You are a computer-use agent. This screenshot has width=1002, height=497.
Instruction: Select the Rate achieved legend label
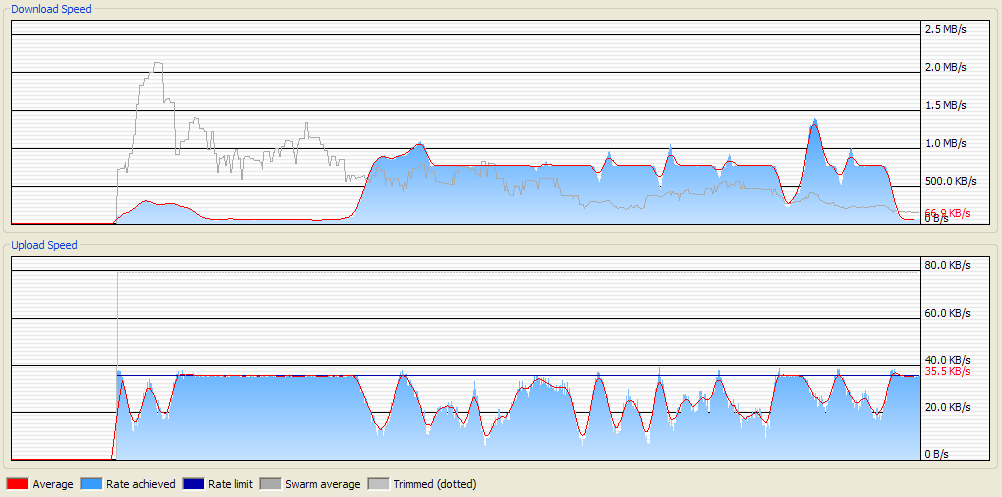click(x=141, y=484)
